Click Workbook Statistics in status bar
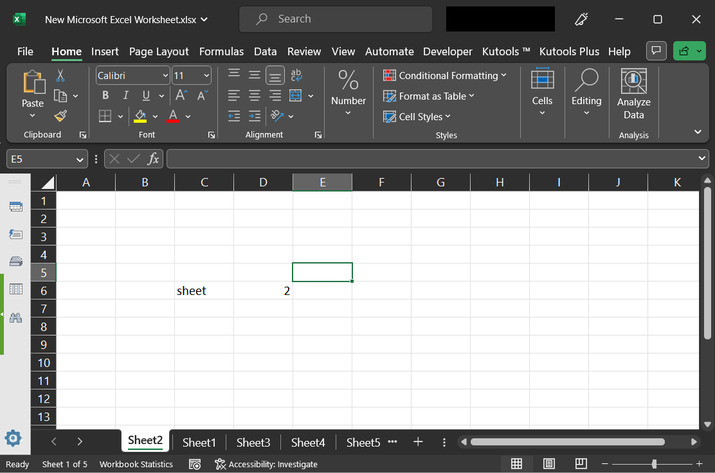This screenshot has width=715, height=473. [136, 464]
